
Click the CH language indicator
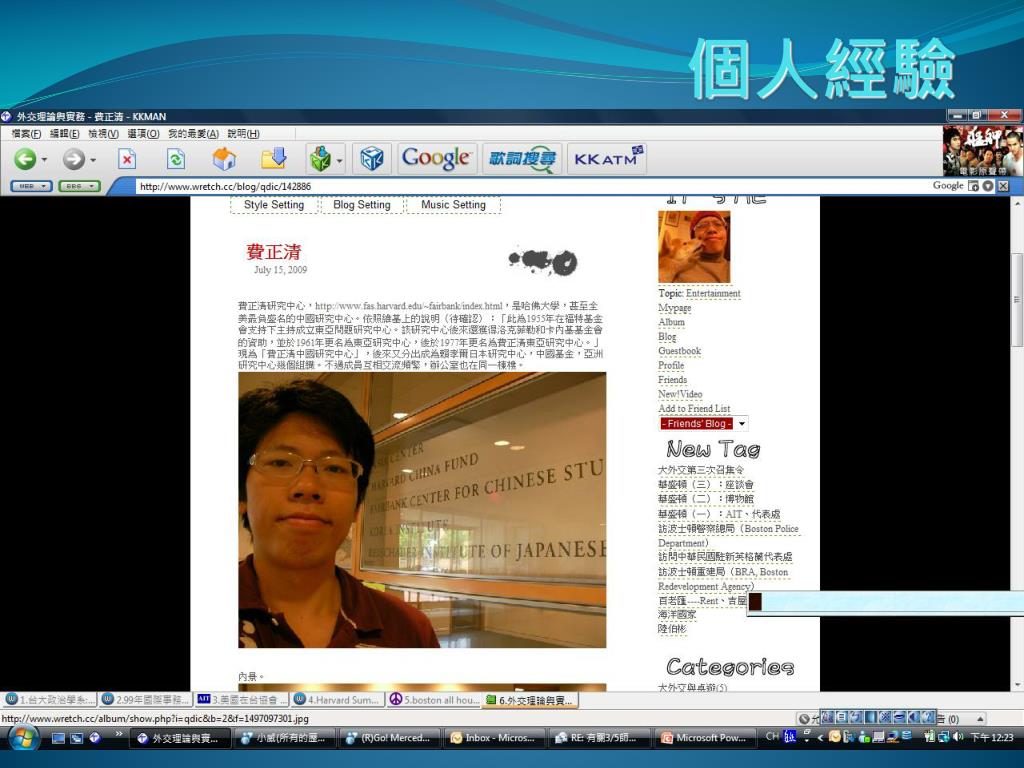point(772,737)
